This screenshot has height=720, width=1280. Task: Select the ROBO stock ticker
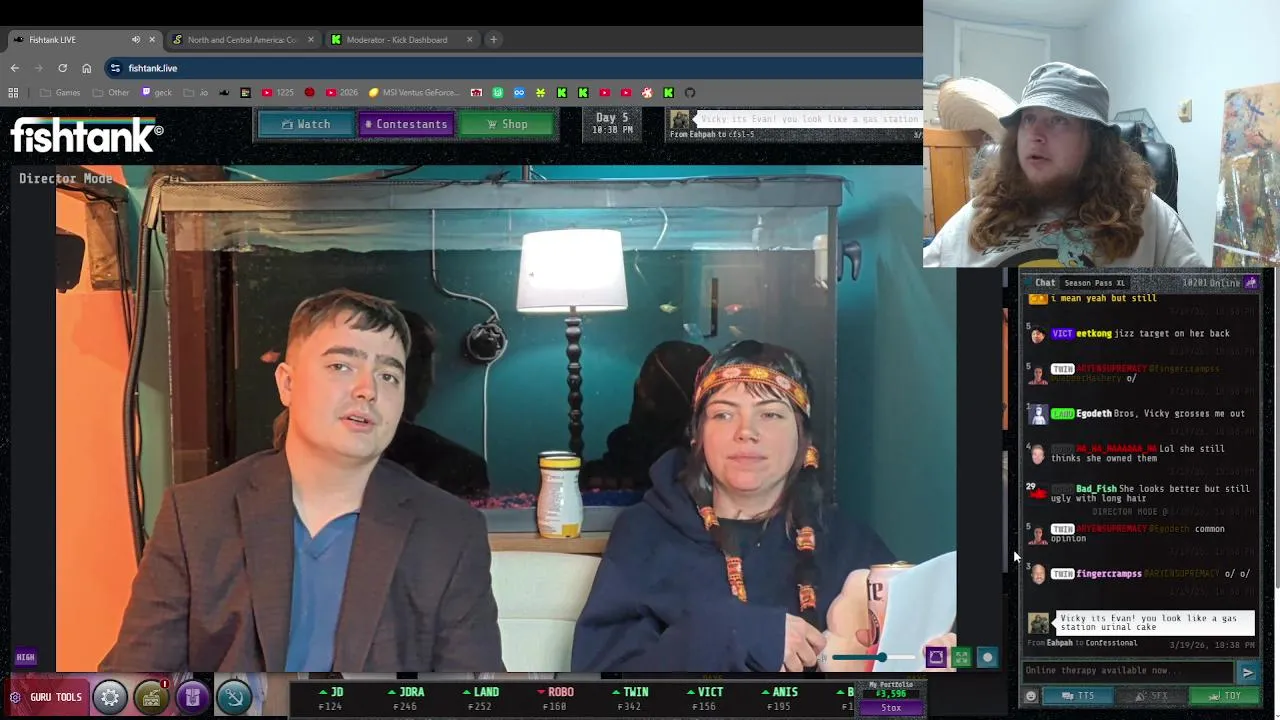pos(555,698)
